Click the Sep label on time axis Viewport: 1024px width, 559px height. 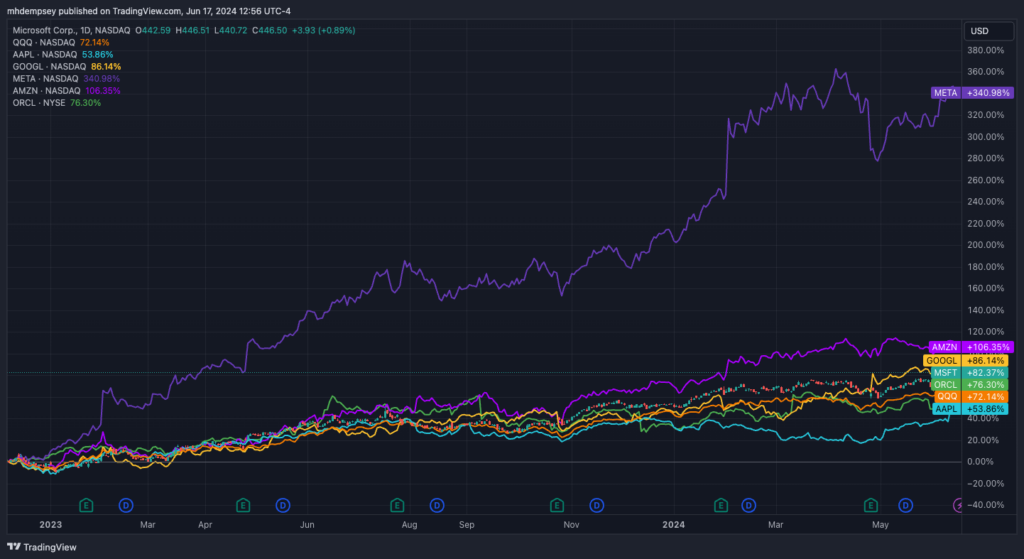coord(466,524)
